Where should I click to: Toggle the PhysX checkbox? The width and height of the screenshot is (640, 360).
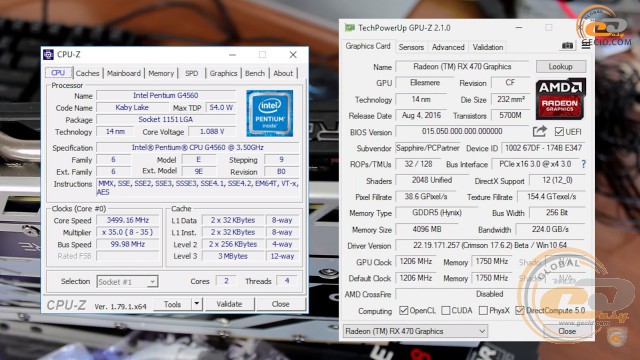(x=483, y=311)
